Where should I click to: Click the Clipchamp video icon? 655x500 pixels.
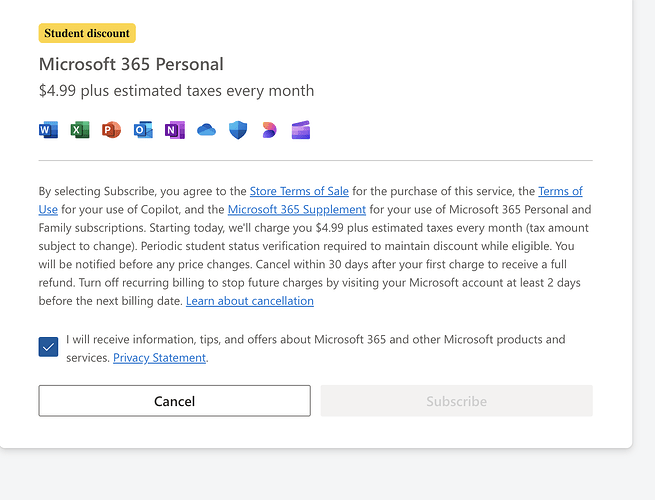point(301,130)
